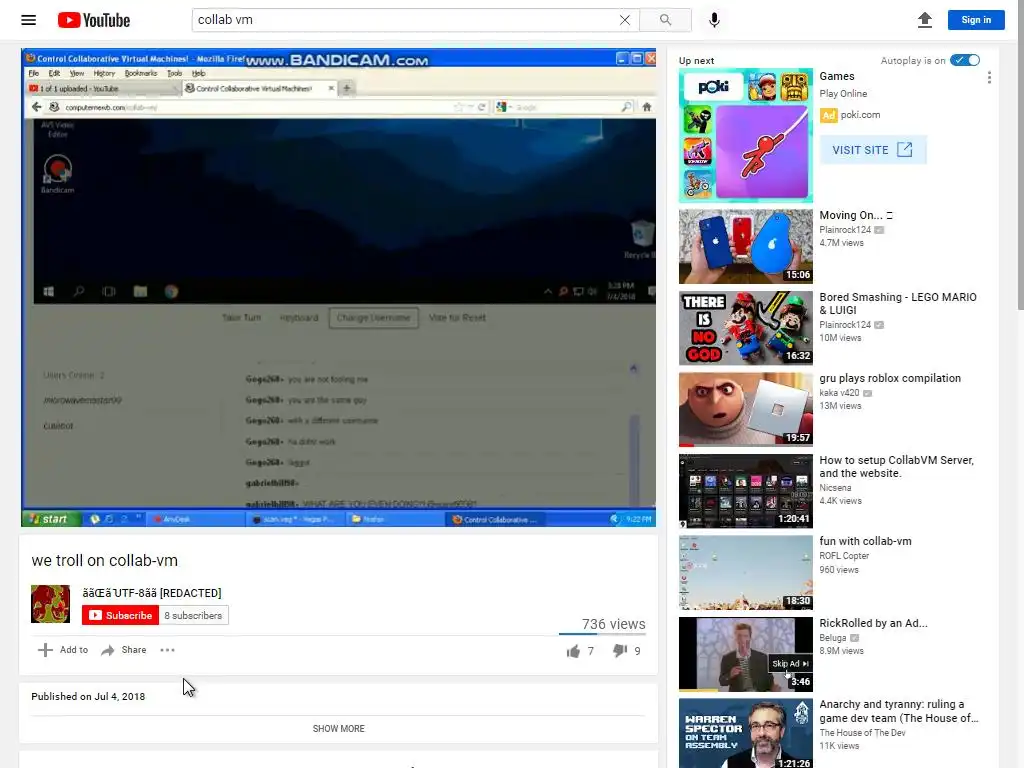Screen dimensions: 1024x768
Task: Select the '1 of 1 uploaded - YouTube' tab
Action: (x=103, y=88)
